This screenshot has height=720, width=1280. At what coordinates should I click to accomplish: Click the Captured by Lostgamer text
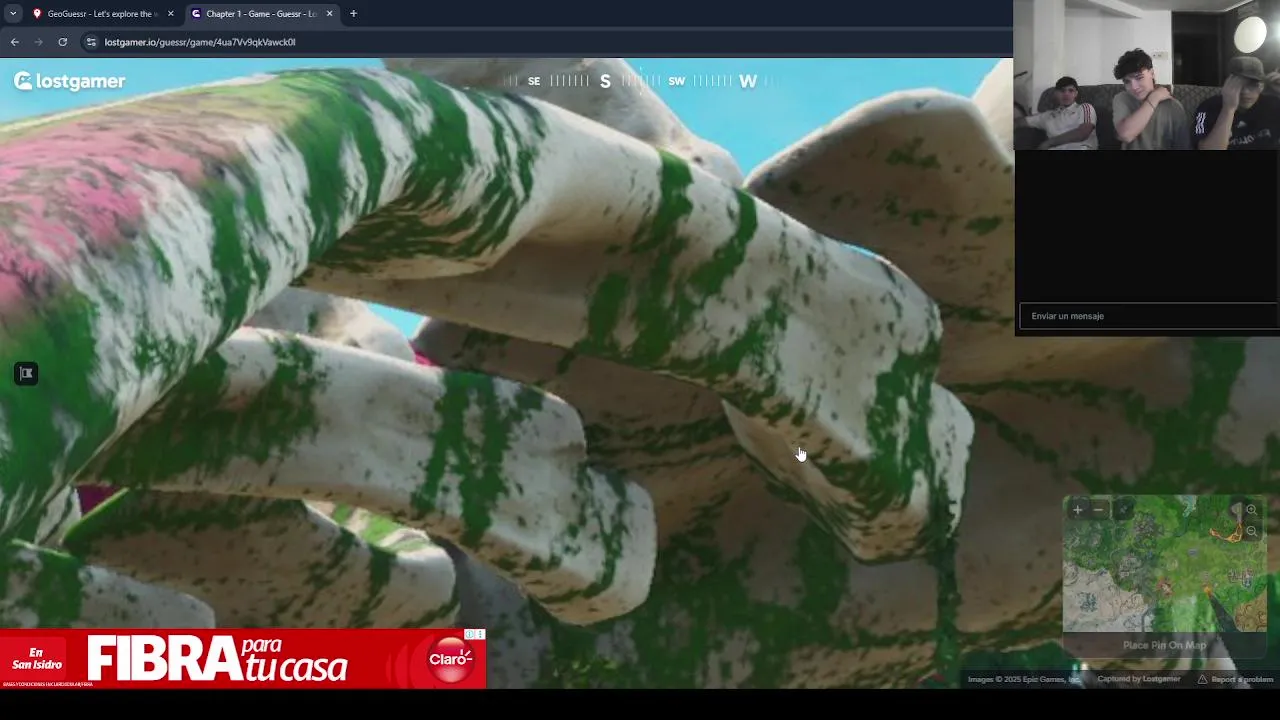[x=1139, y=679]
